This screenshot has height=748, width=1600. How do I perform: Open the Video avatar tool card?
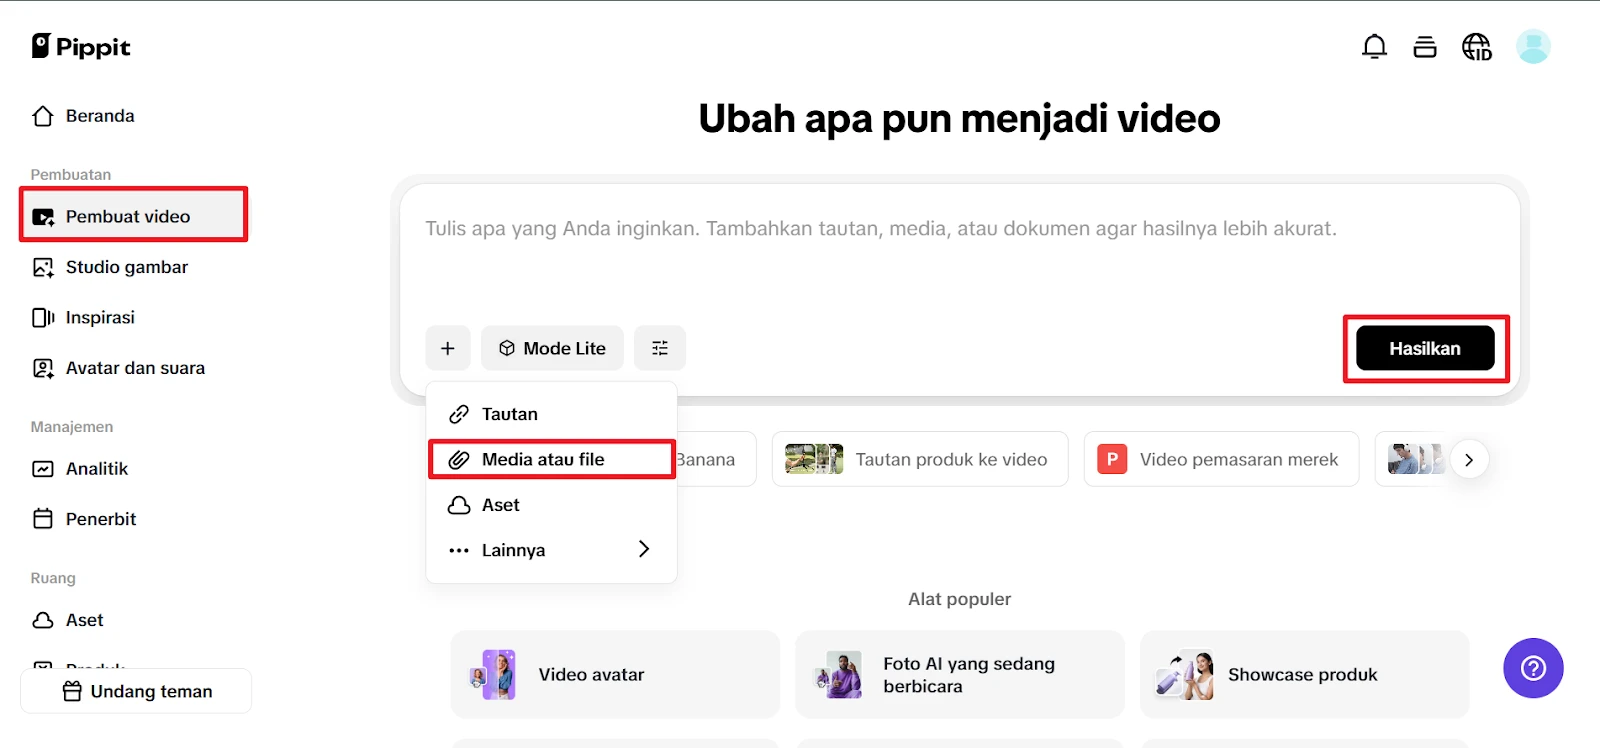[x=615, y=674]
